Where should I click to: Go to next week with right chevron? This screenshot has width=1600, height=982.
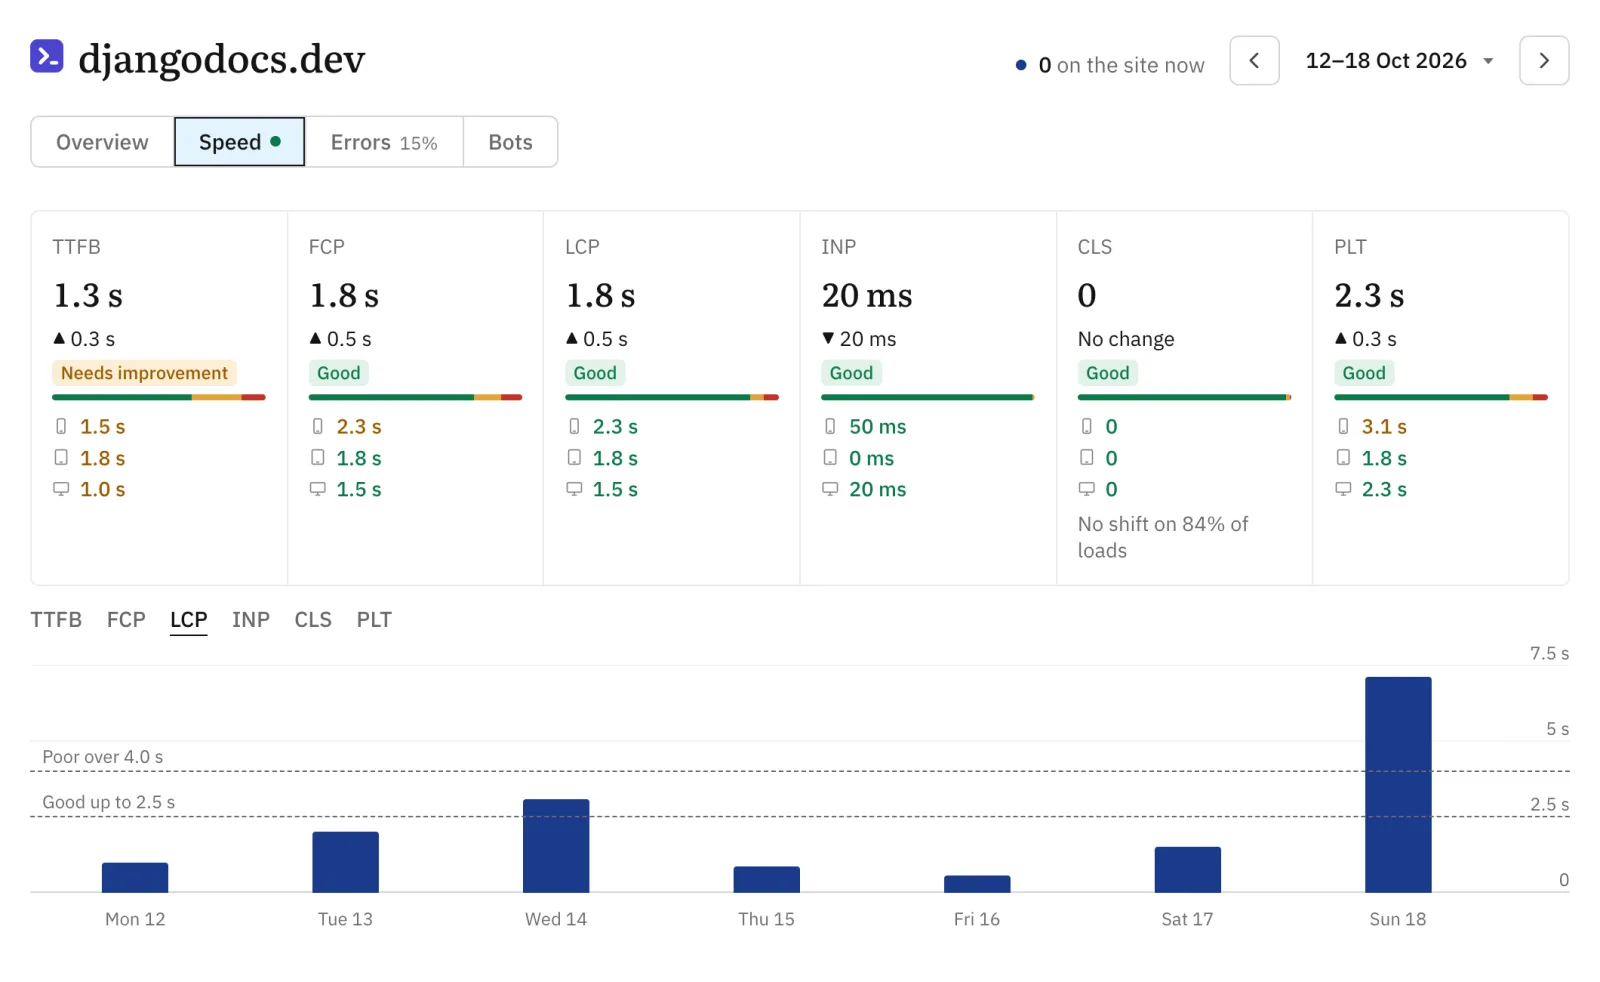coord(1544,61)
